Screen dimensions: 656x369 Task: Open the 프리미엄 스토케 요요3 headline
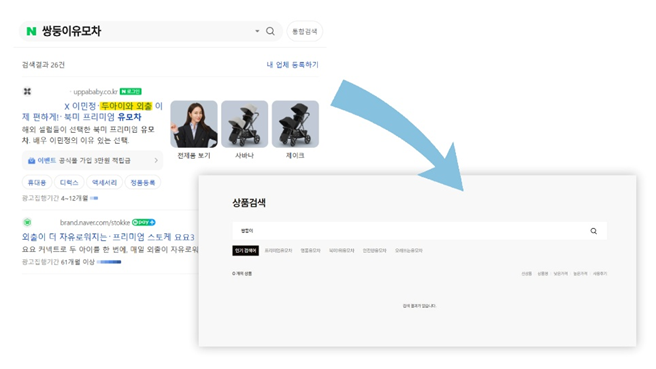point(108,237)
